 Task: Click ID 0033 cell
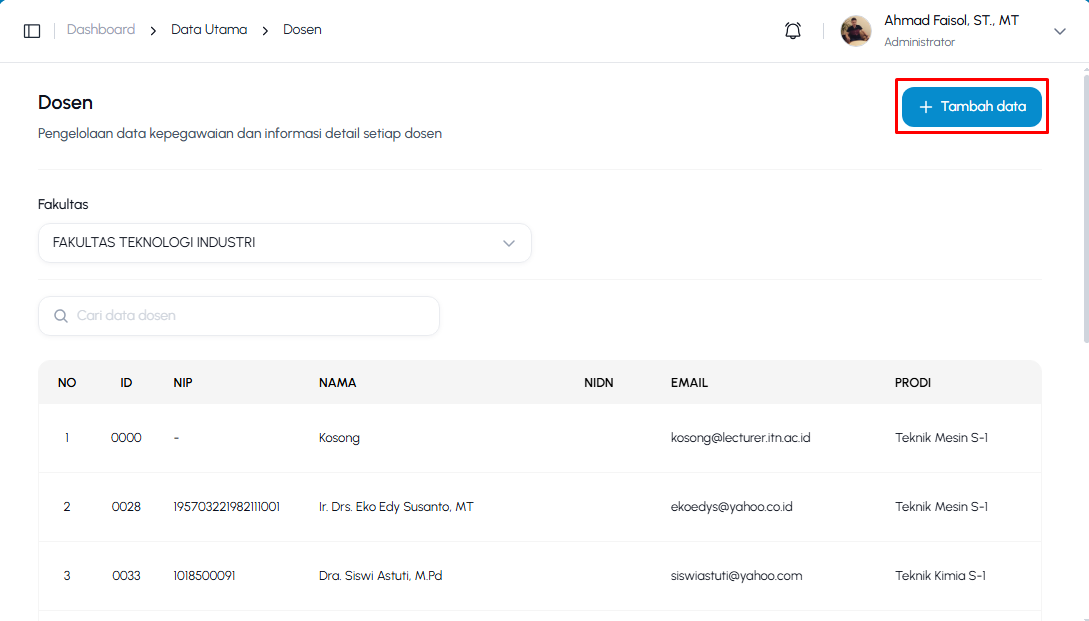pyautogui.click(x=126, y=576)
